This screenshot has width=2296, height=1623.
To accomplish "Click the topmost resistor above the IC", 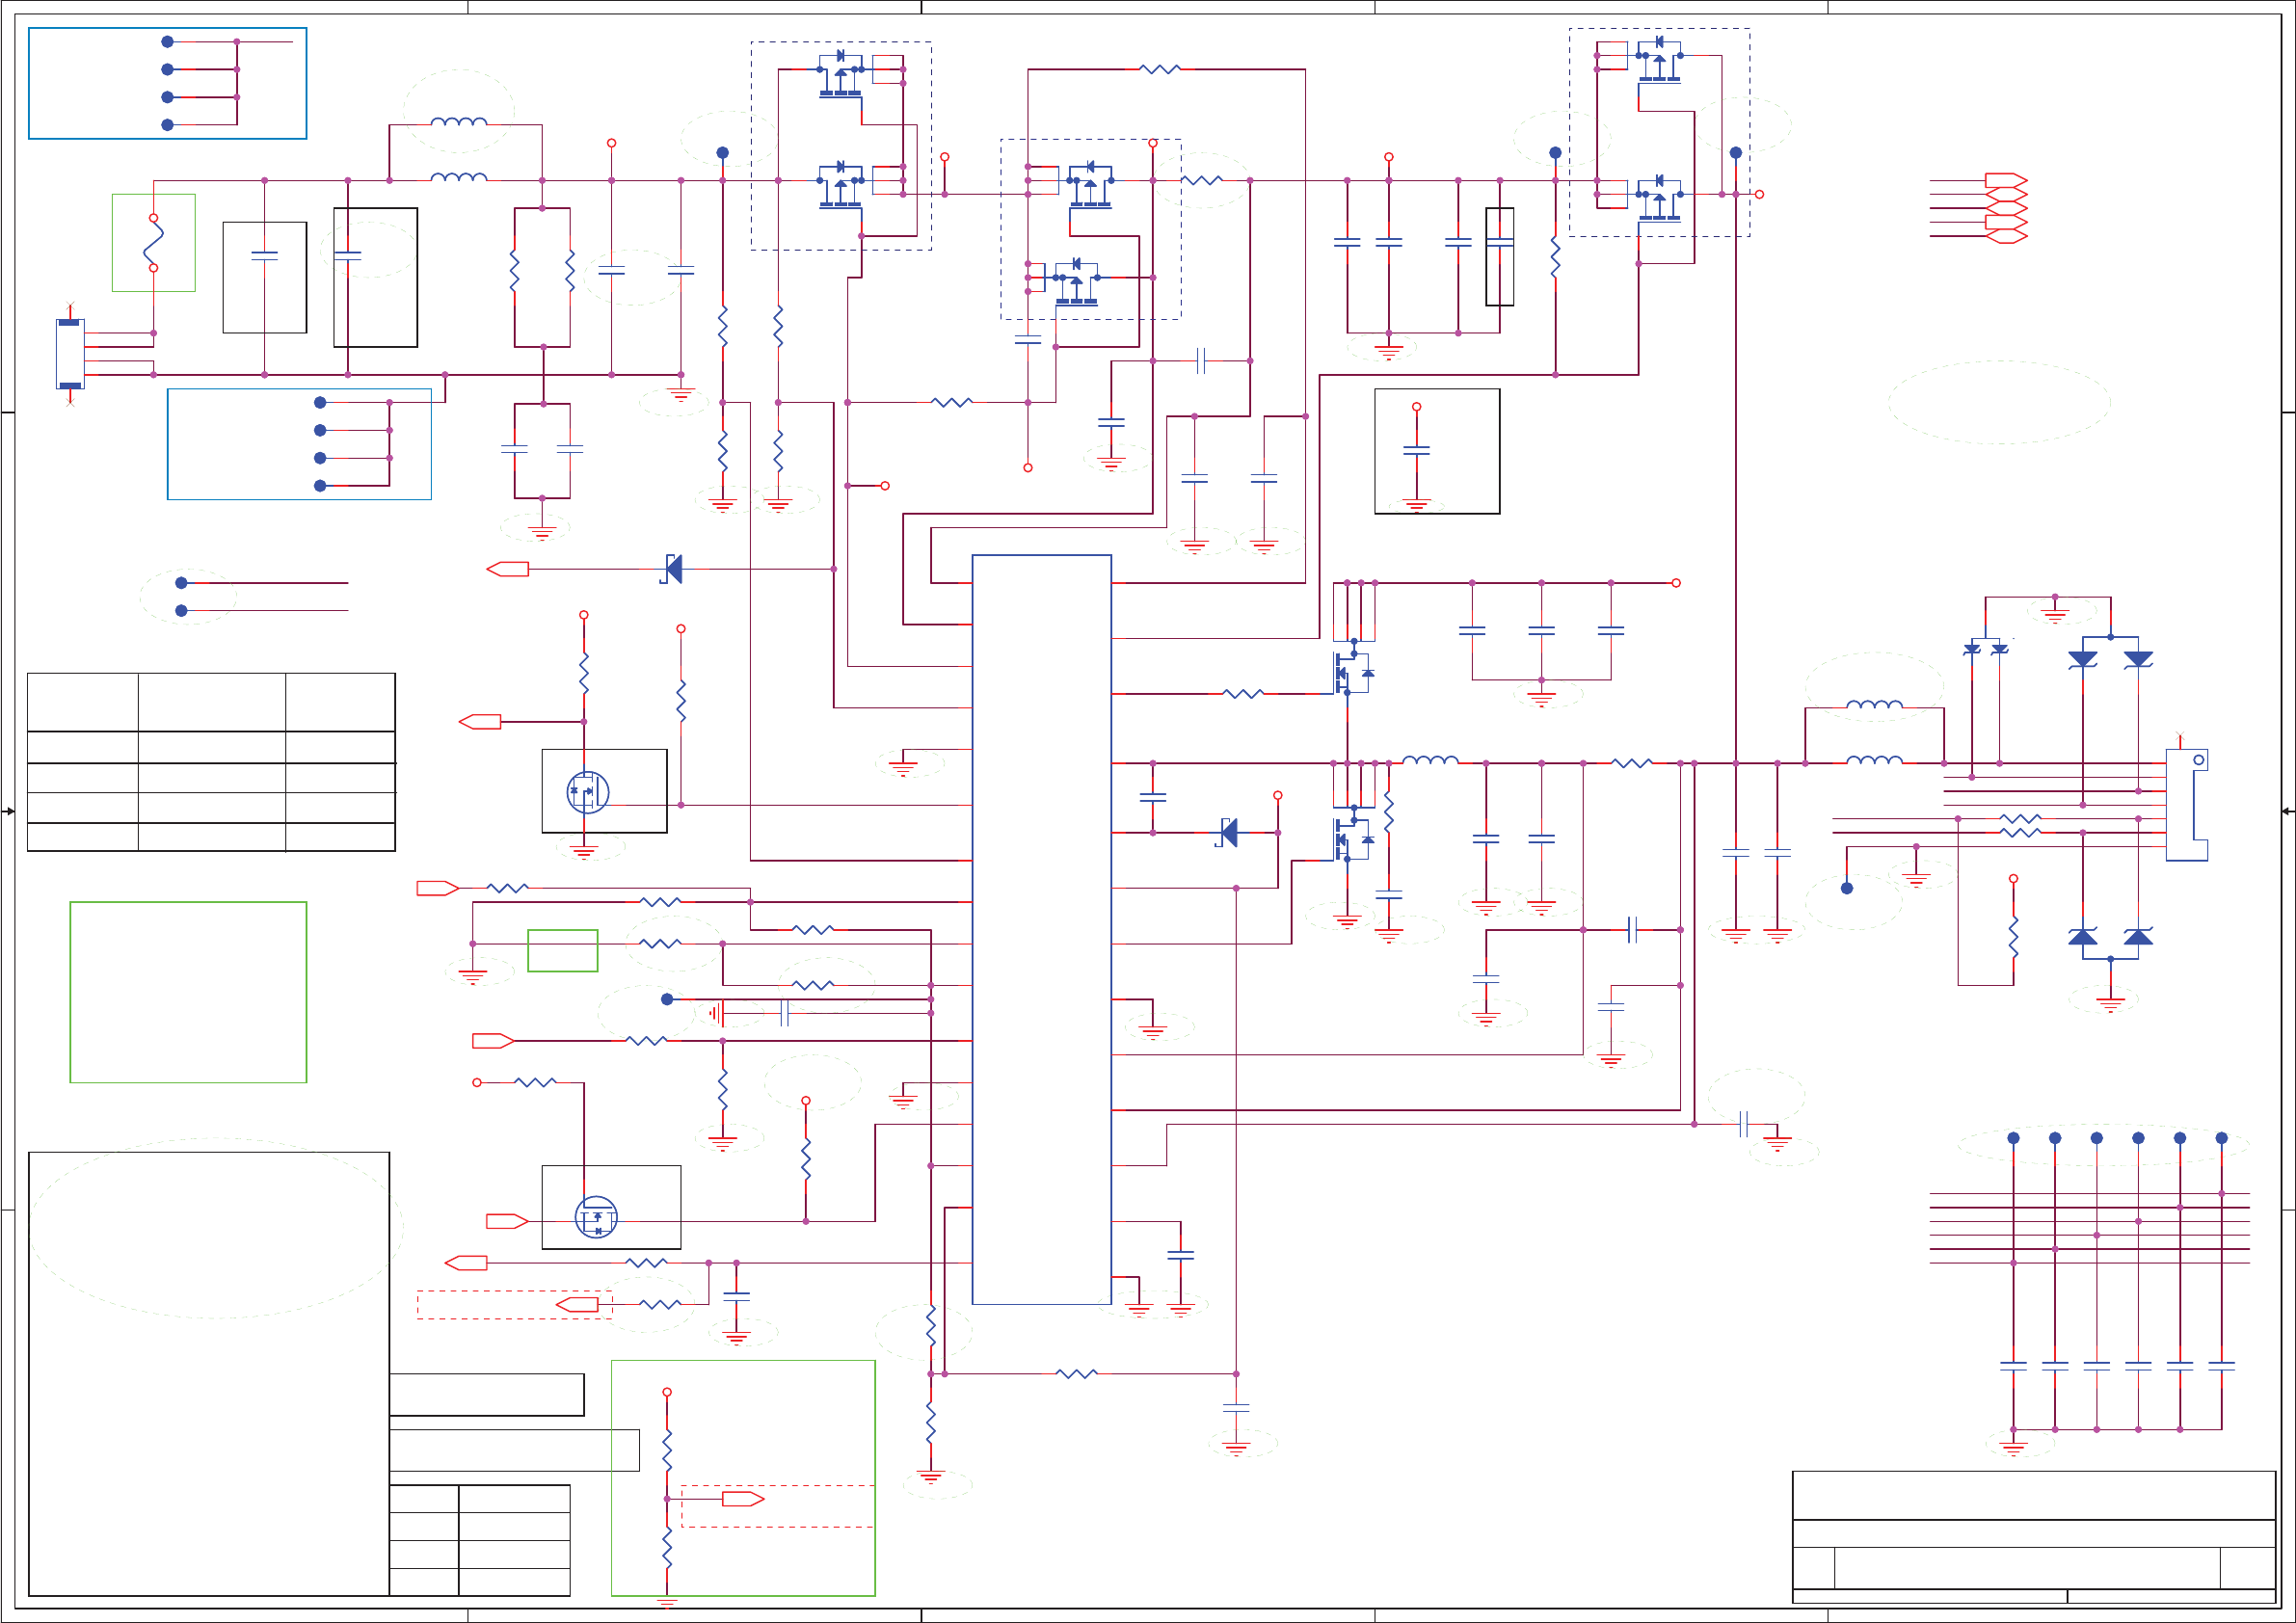I will [x=1159, y=69].
